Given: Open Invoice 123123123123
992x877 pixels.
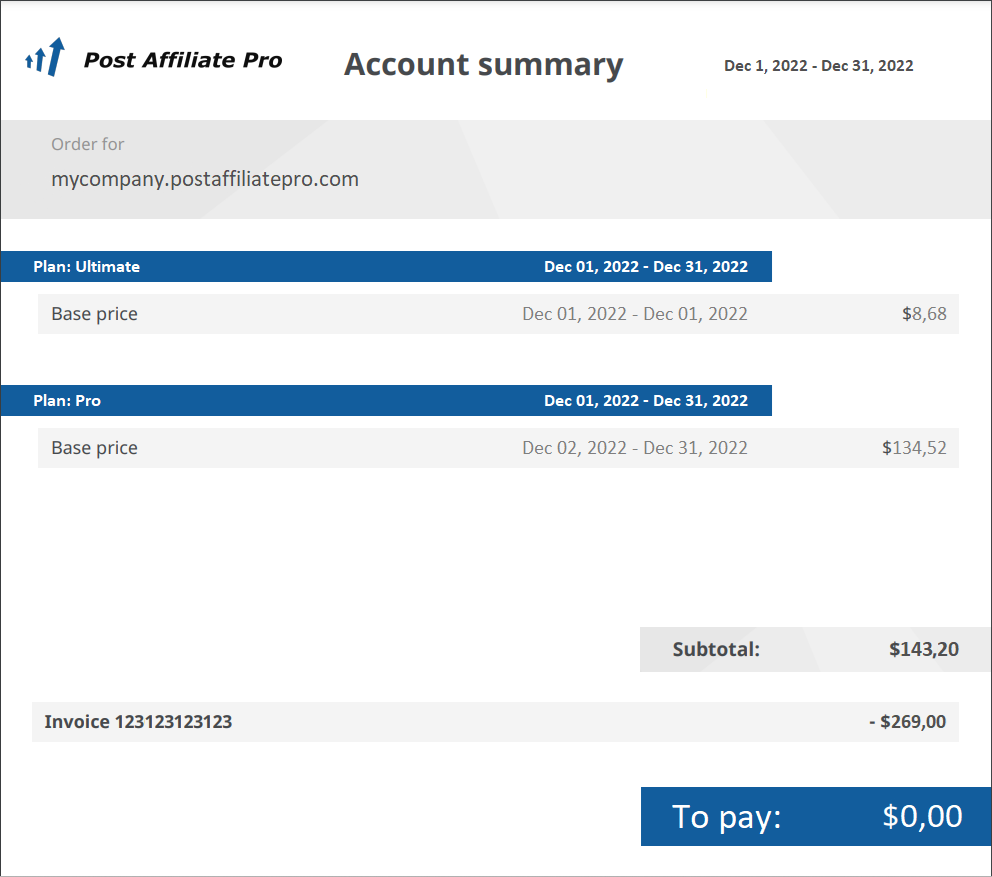Looking at the screenshot, I should click(138, 722).
